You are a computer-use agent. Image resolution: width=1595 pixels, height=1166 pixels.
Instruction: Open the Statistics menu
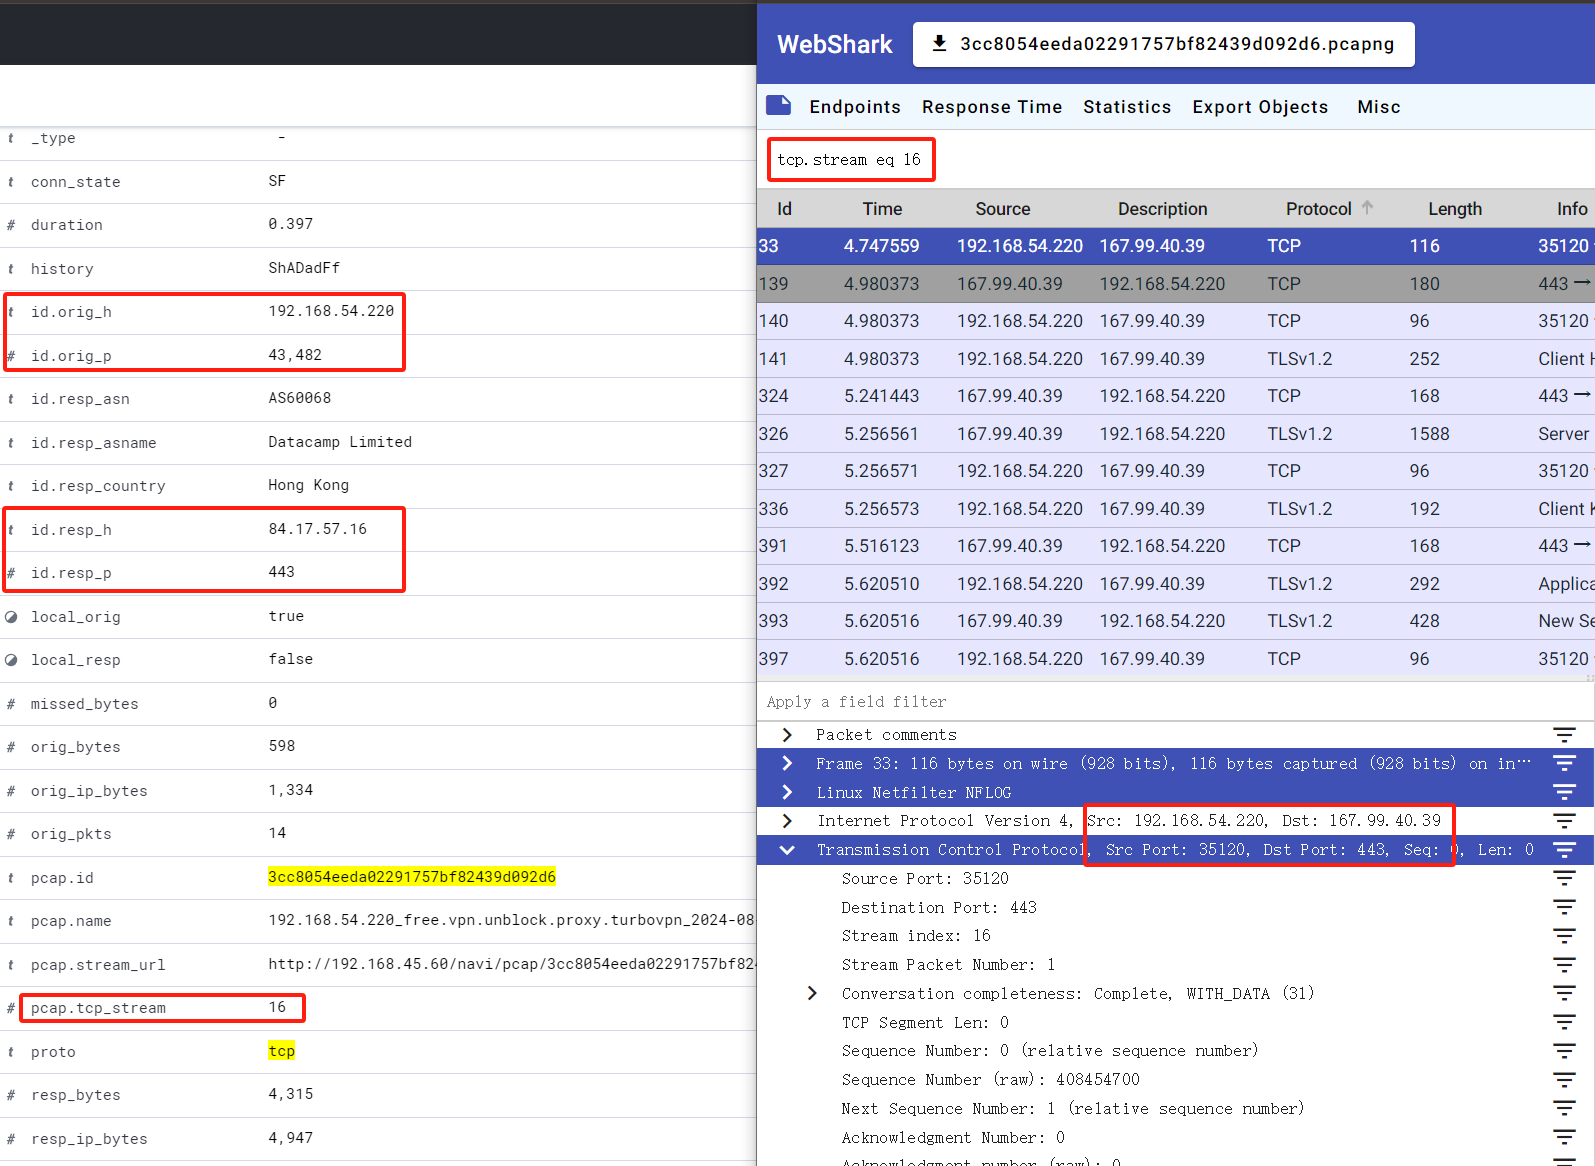(x=1126, y=107)
